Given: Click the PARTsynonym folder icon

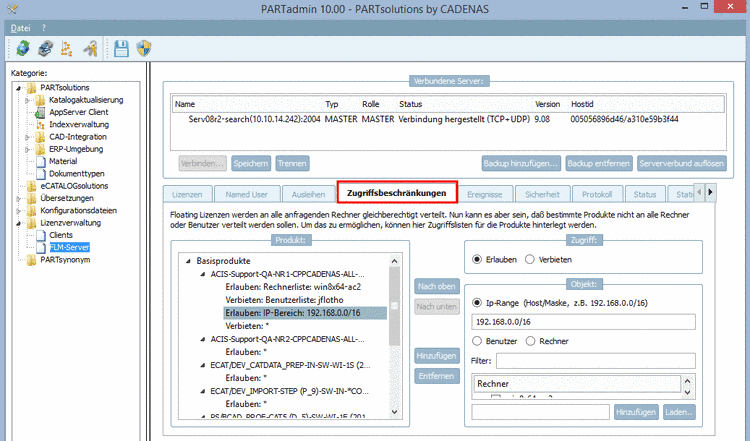Looking at the screenshot, I should tap(32, 260).
